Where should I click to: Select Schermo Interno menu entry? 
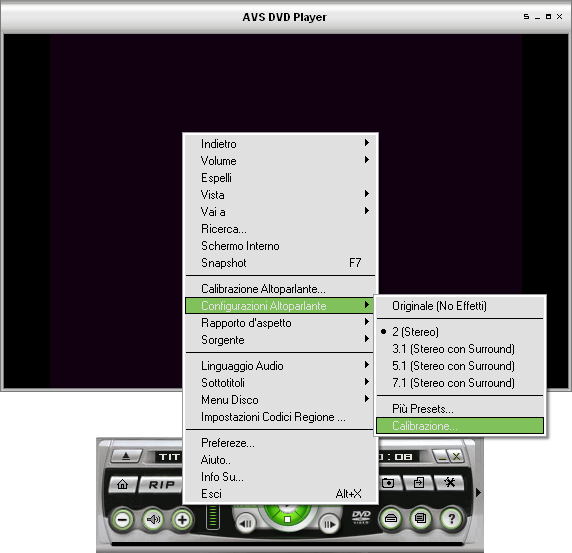pyautogui.click(x=280, y=246)
